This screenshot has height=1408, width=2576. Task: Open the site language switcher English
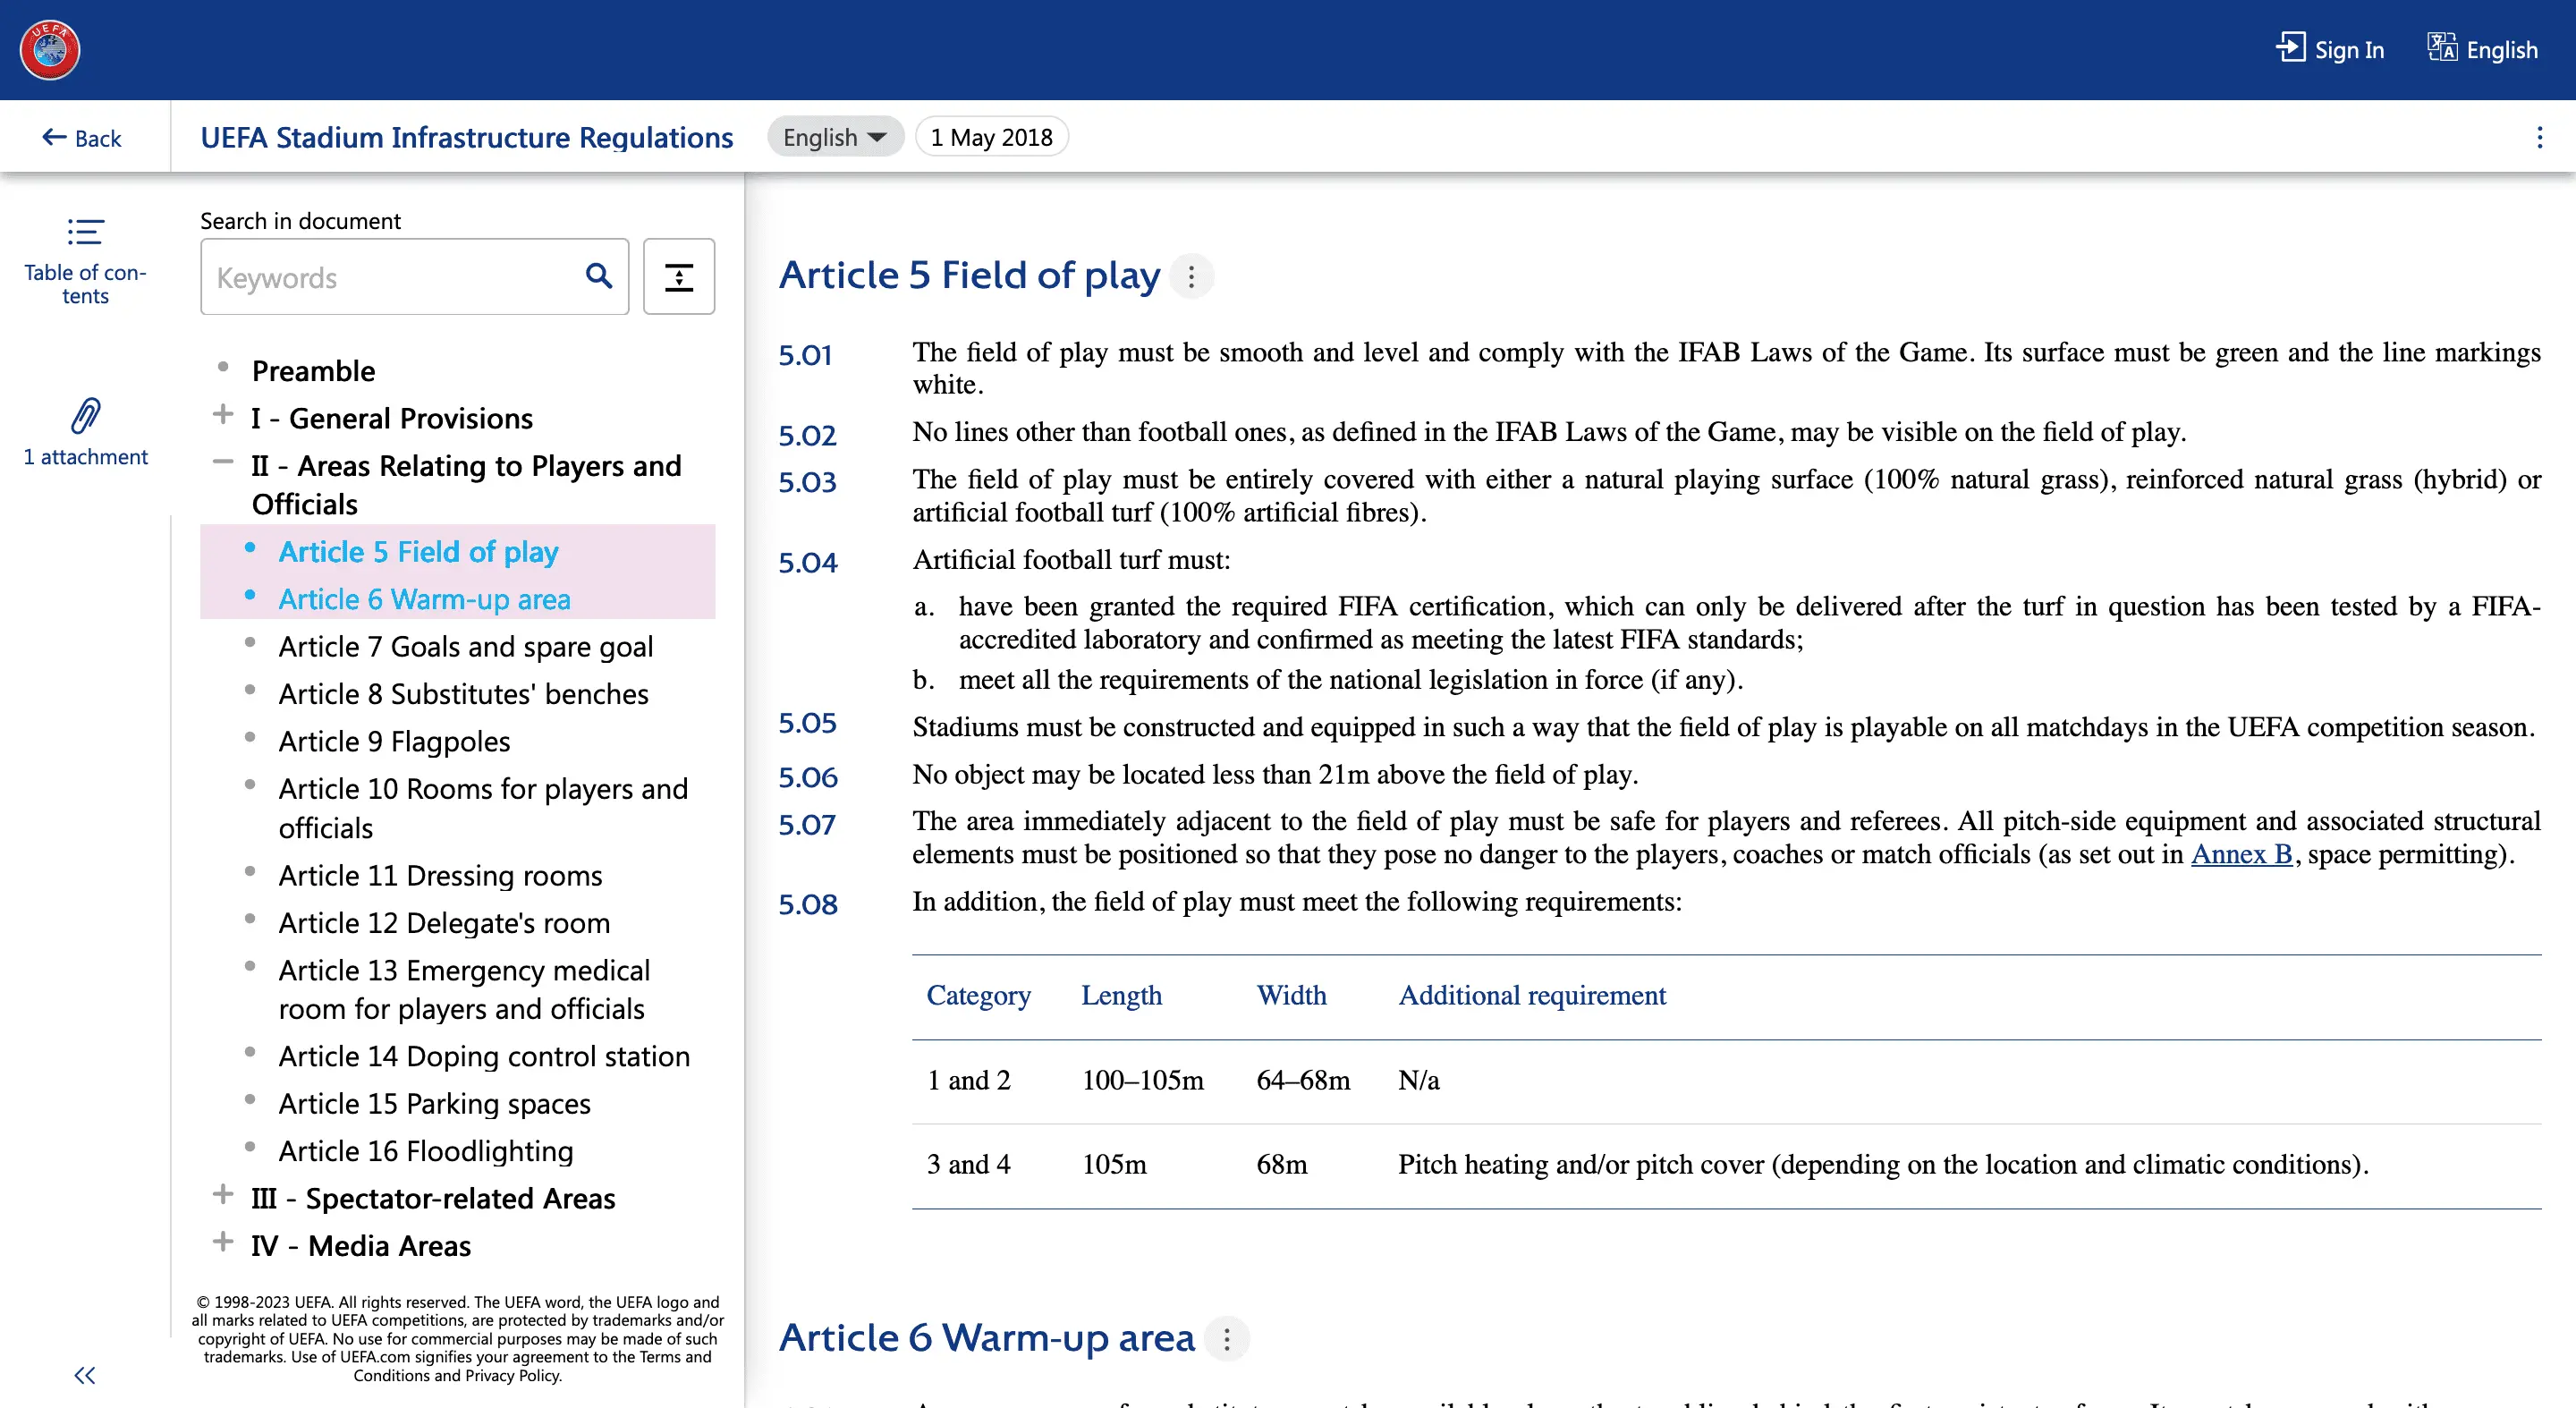[x=2483, y=49]
